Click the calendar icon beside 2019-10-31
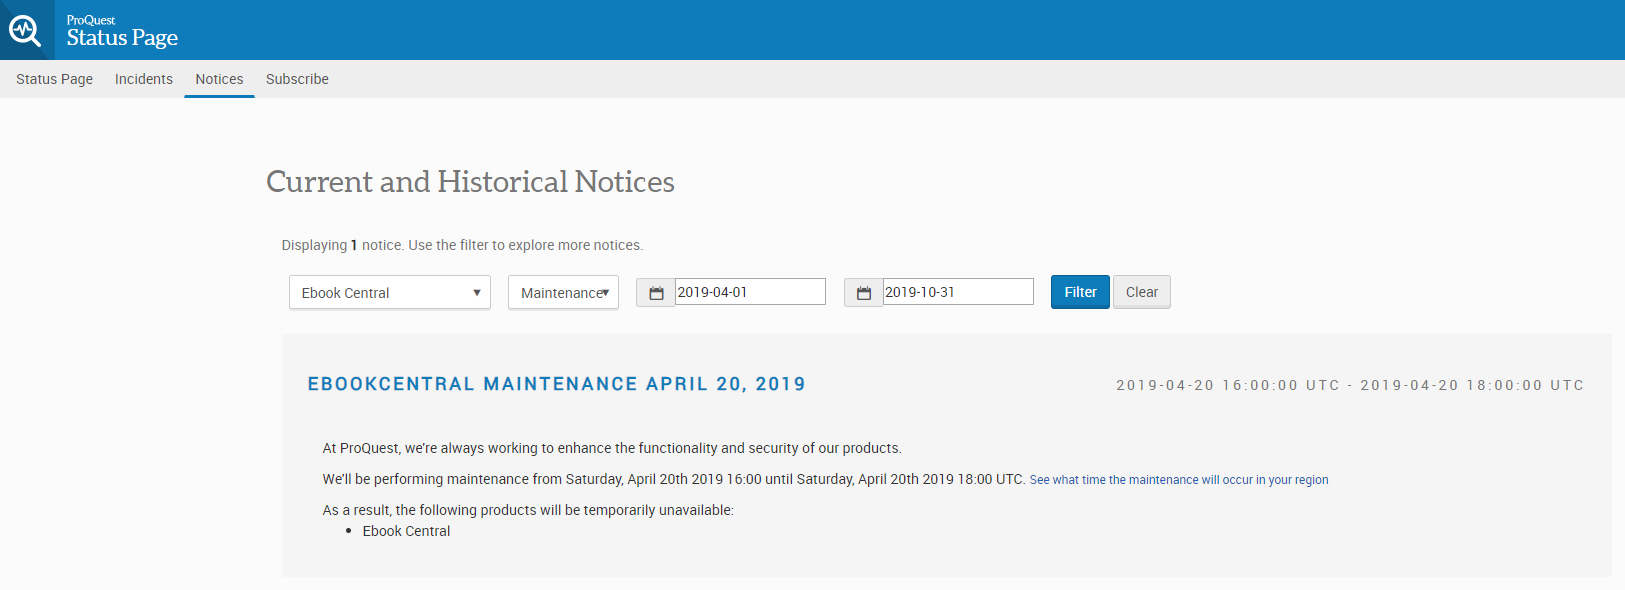Viewport: 1625px width, 590px height. pyautogui.click(x=862, y=291)
